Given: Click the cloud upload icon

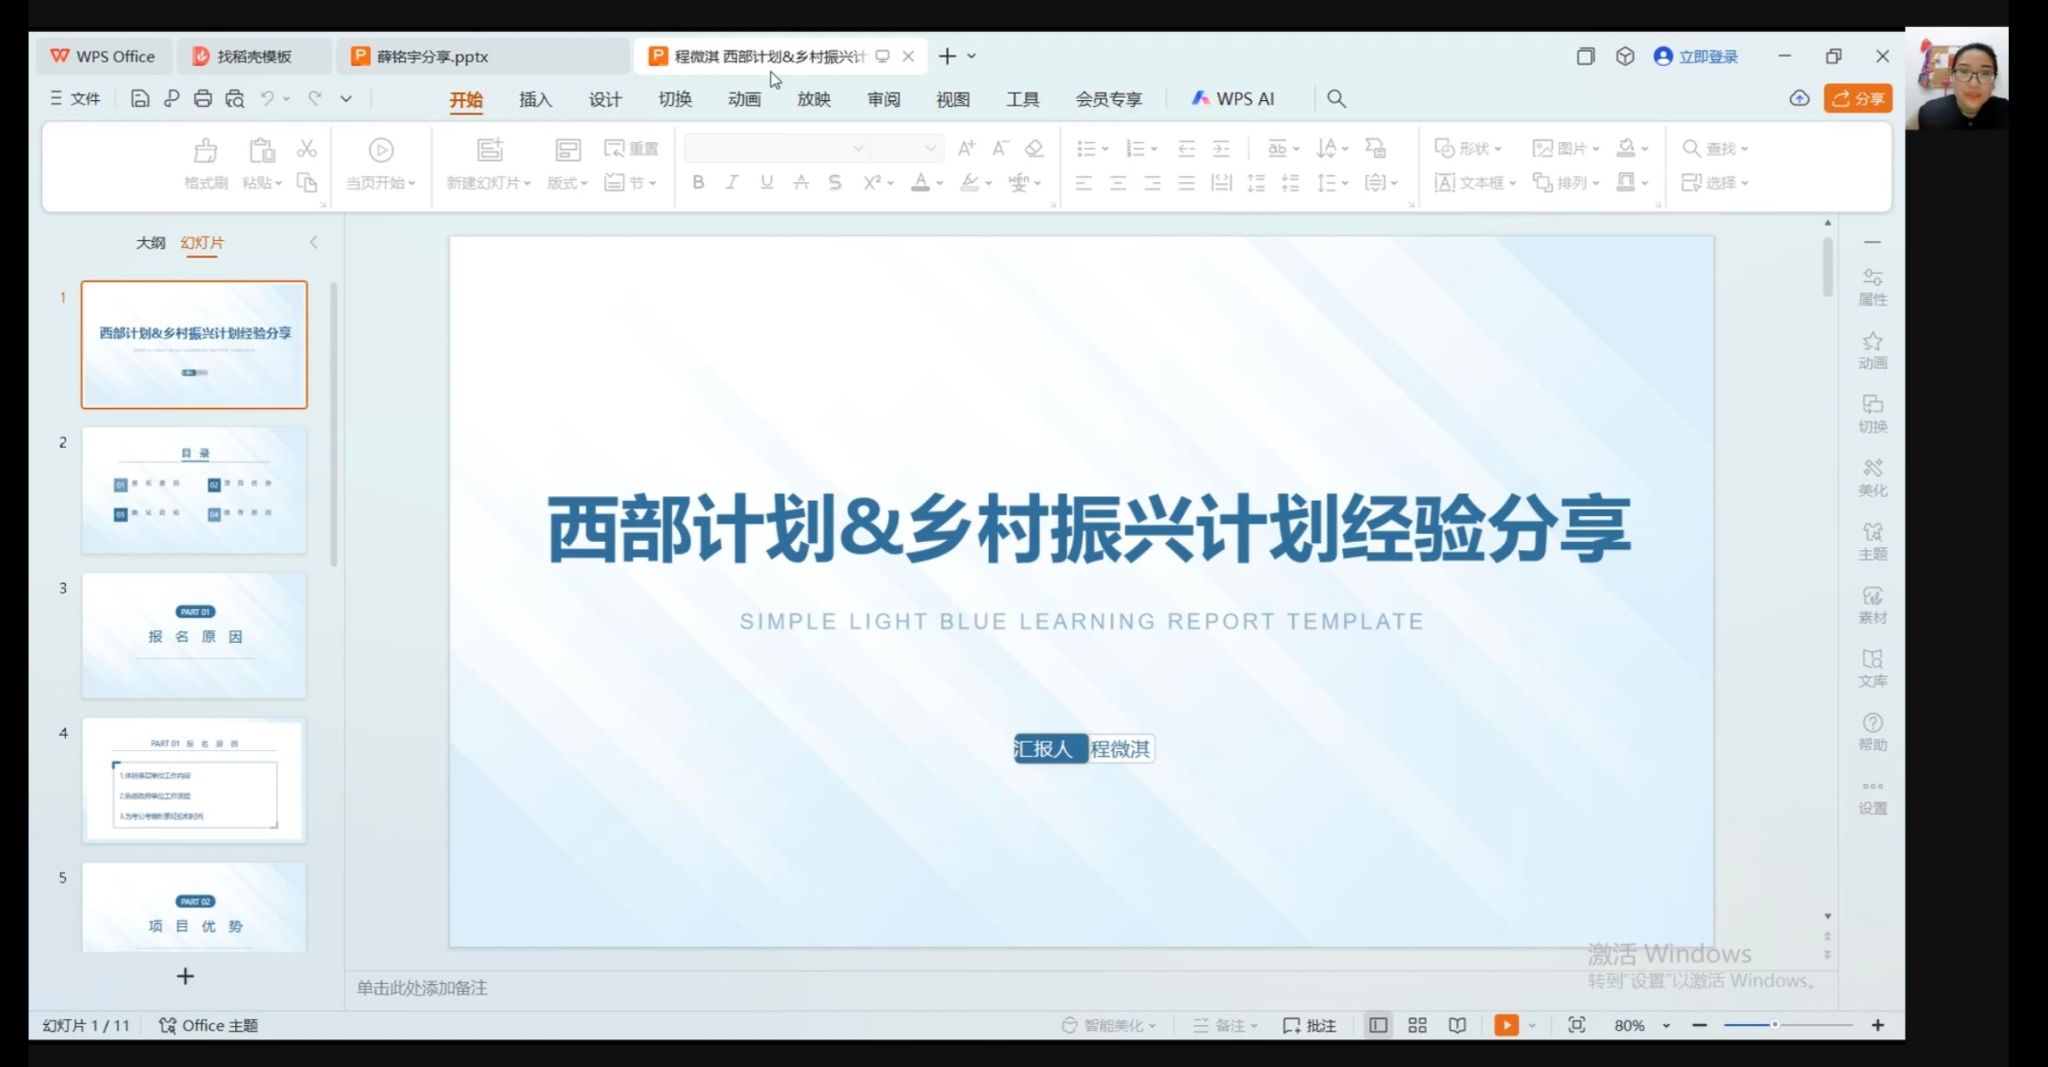Looking at the screenshot, I should tap(1799, 98).
